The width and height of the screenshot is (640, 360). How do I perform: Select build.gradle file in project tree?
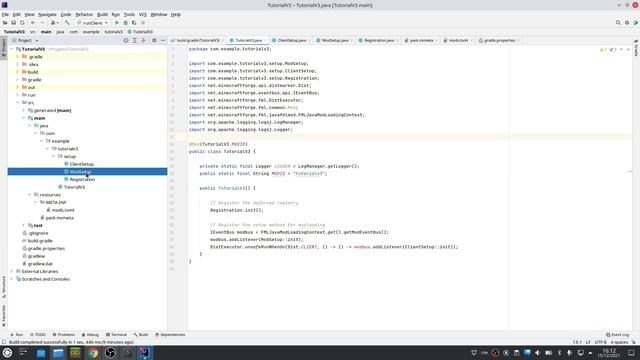coord(40,241)
